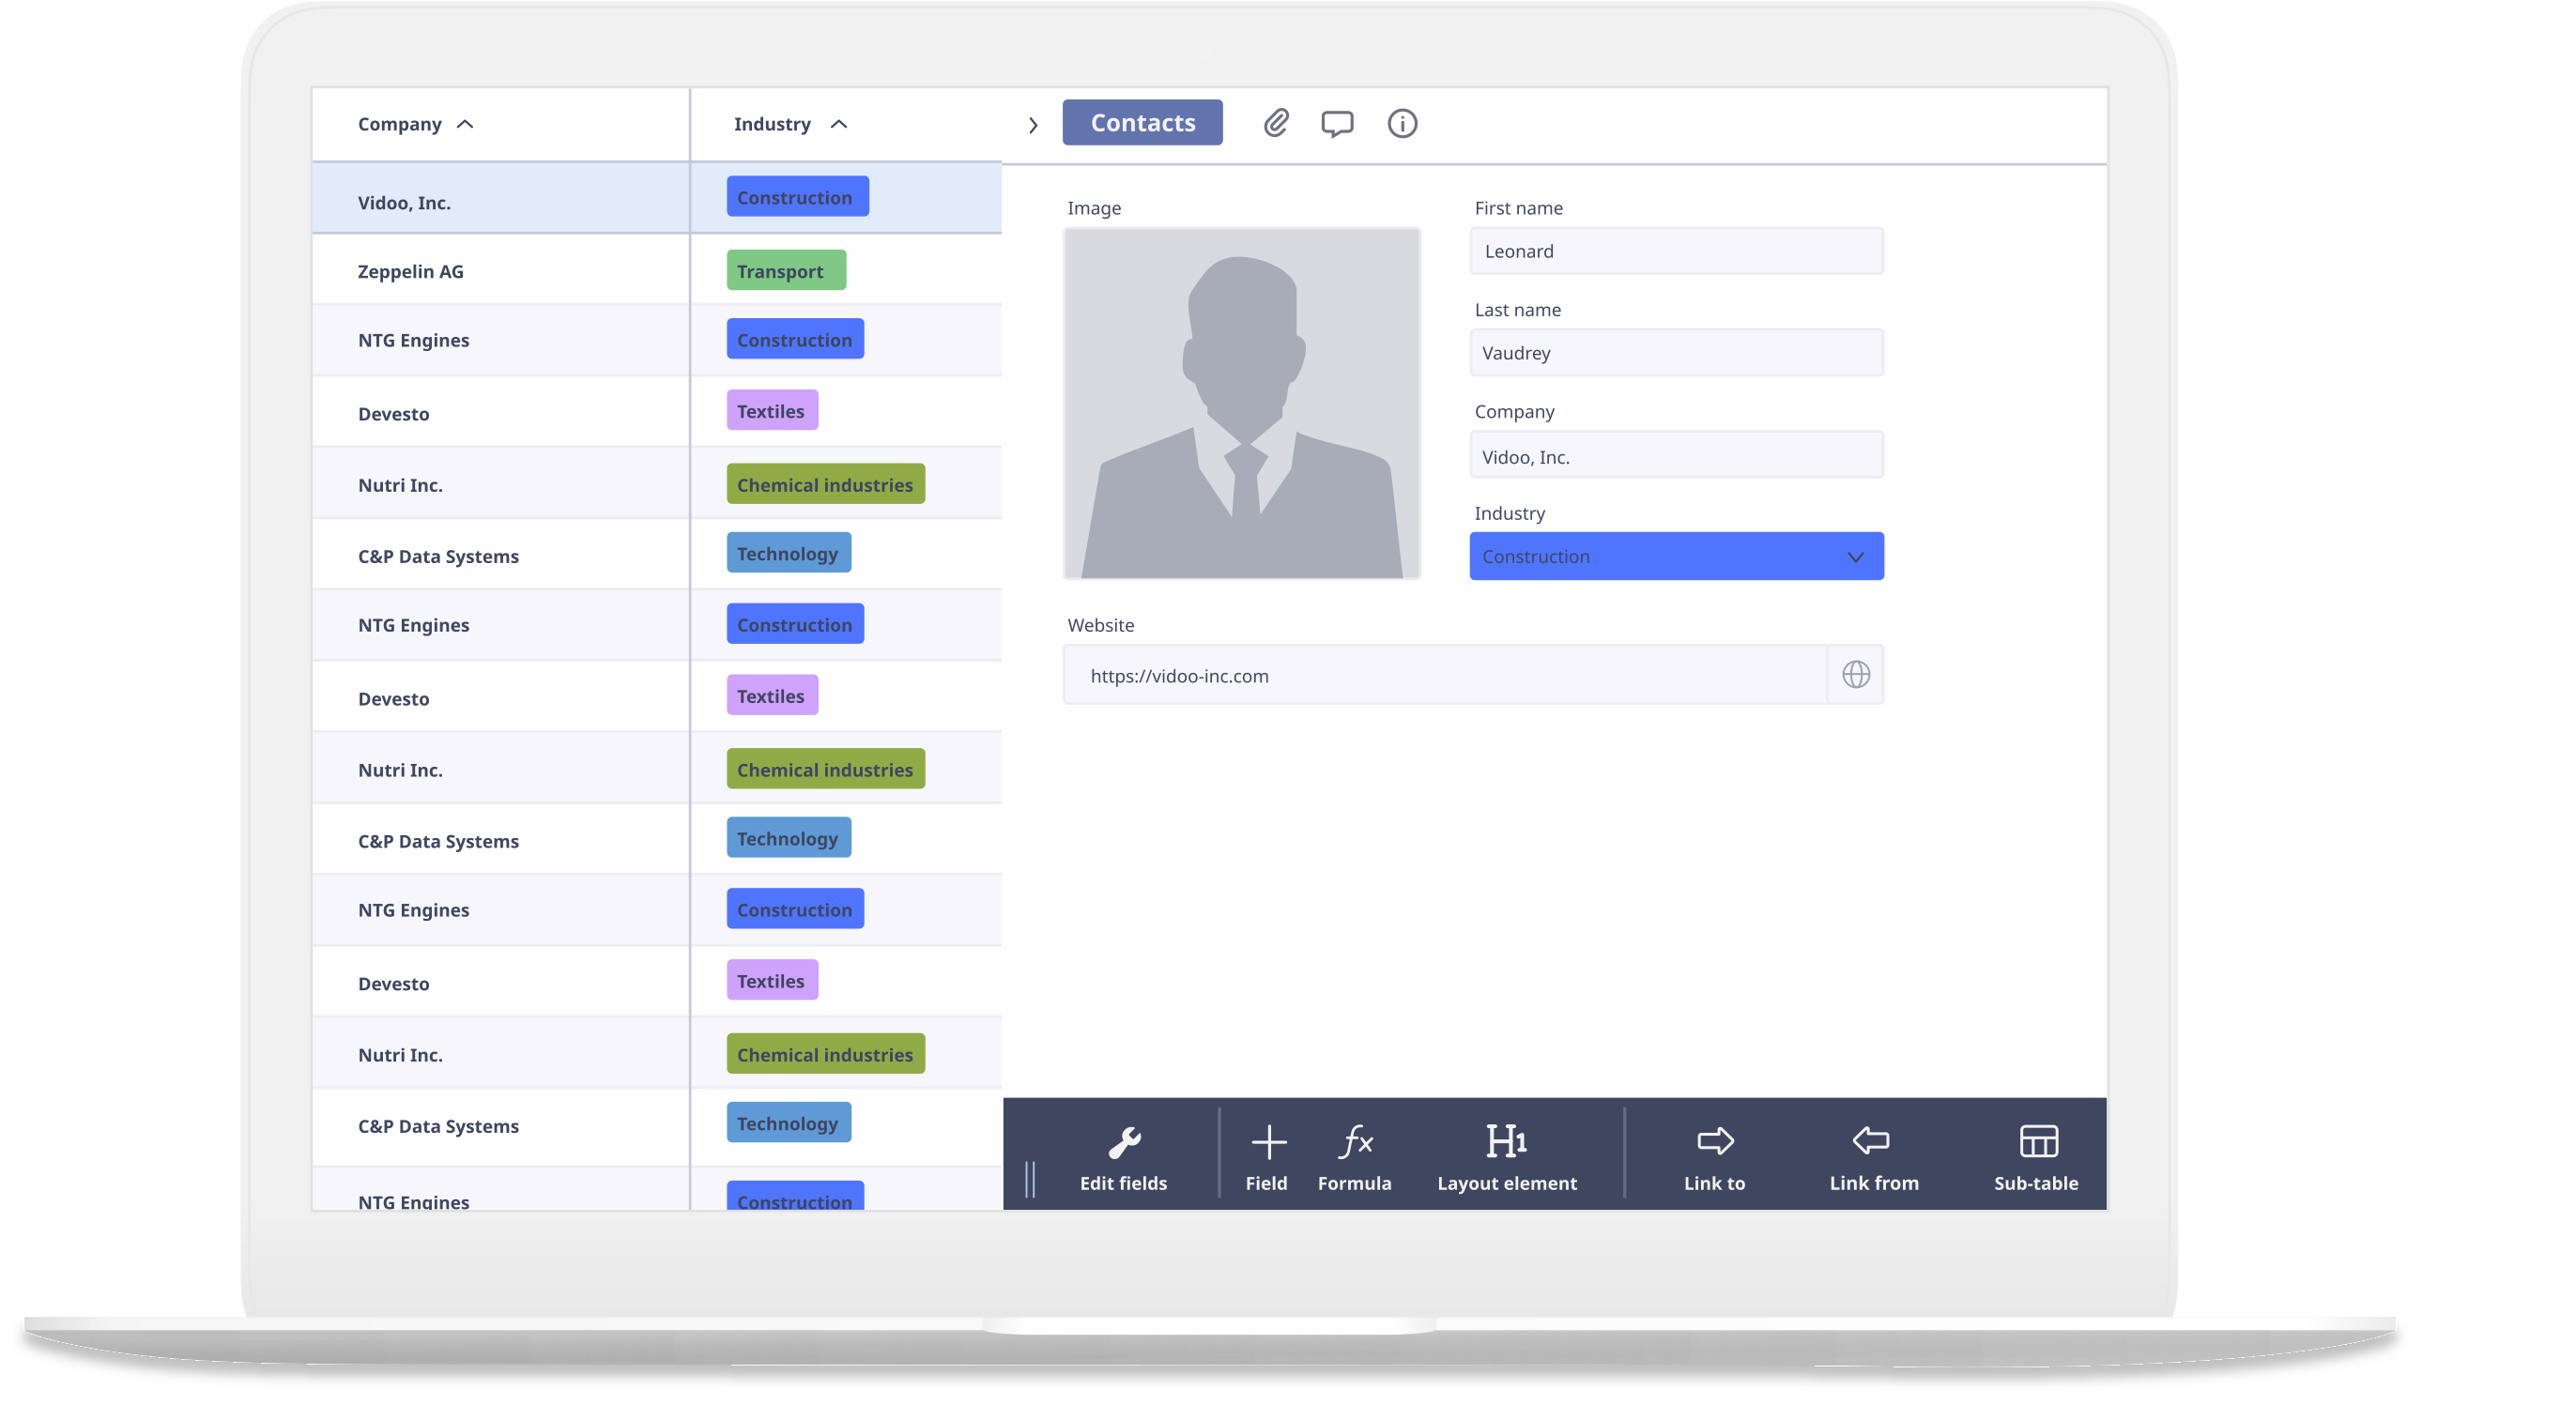The image size is (2576, 1420).
Task: Toggle the Company column sort arrow
Action: 466,123
